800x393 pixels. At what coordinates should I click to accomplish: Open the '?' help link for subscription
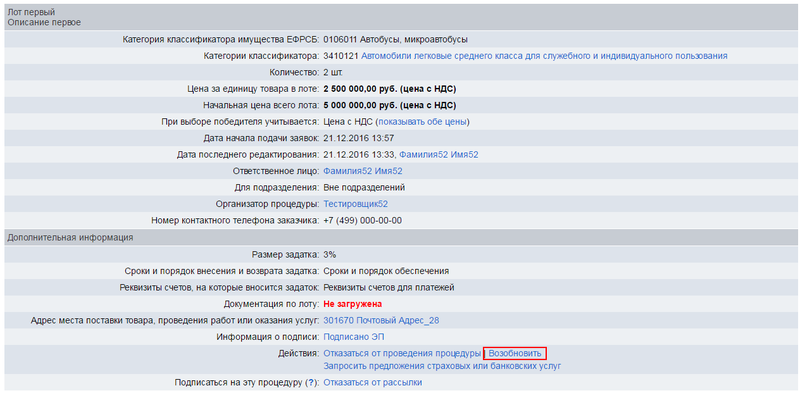click(310, 382)
